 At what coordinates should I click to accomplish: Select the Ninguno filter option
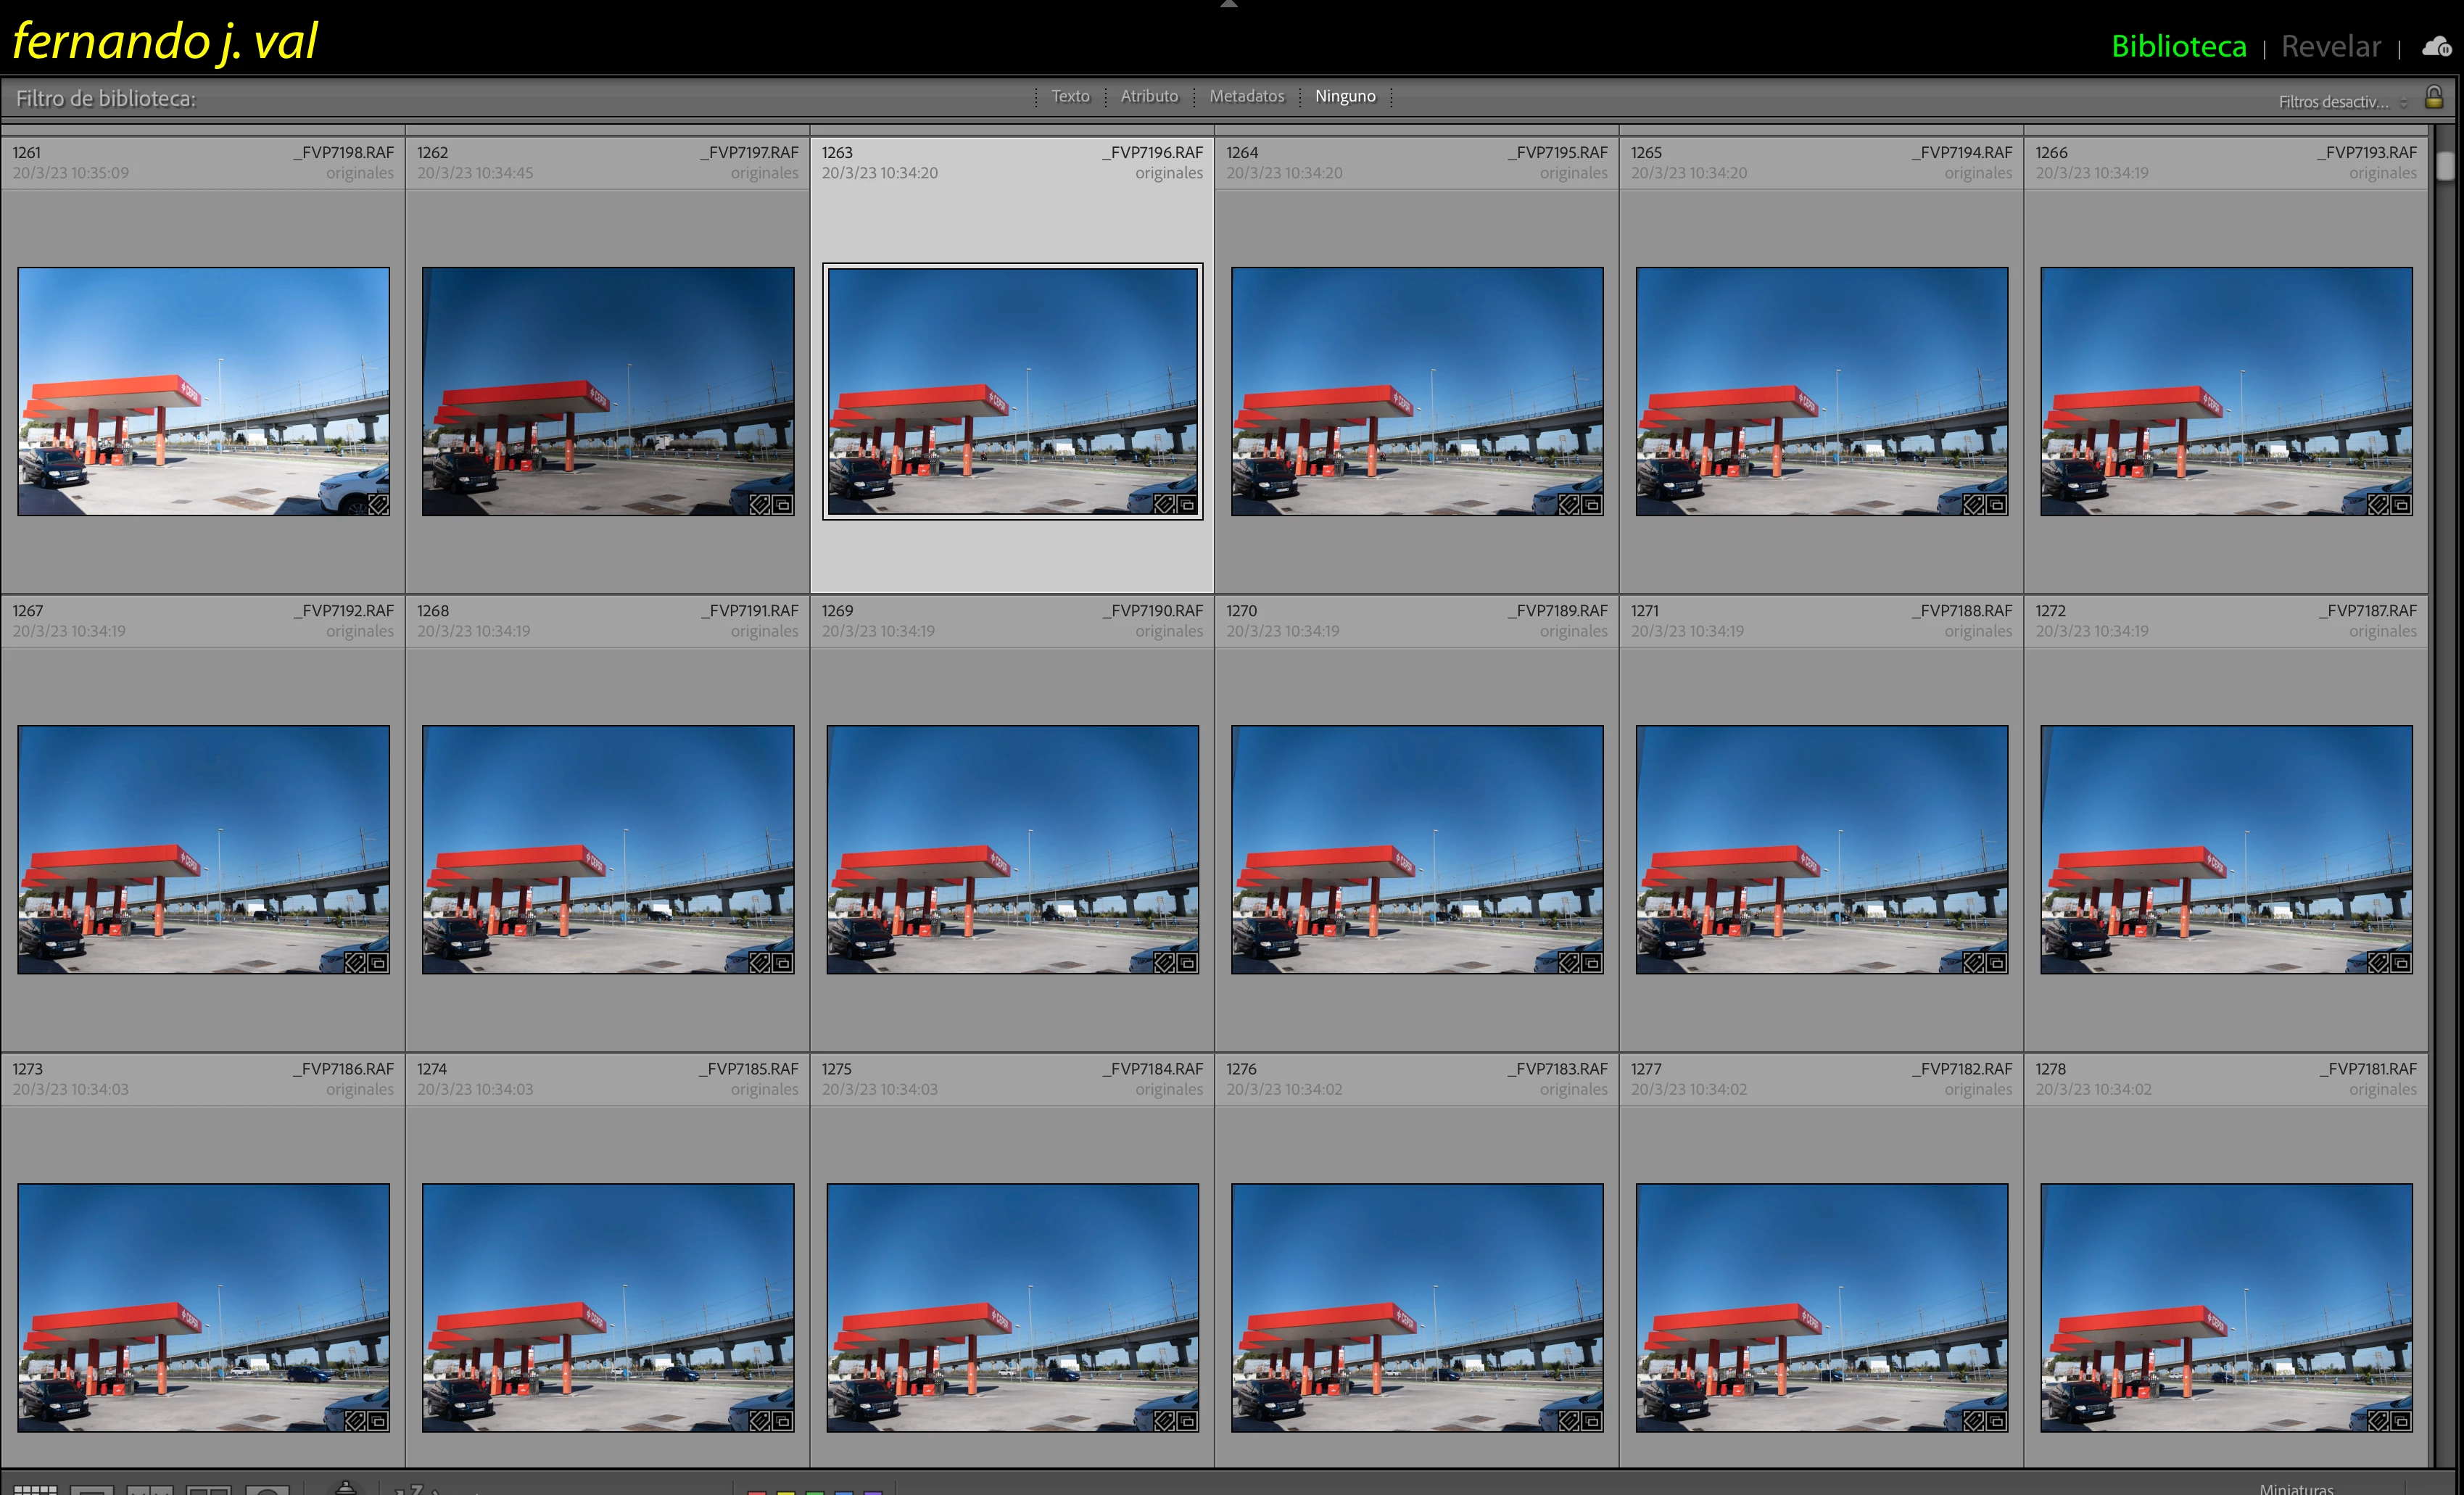(x=1345, y=96)
